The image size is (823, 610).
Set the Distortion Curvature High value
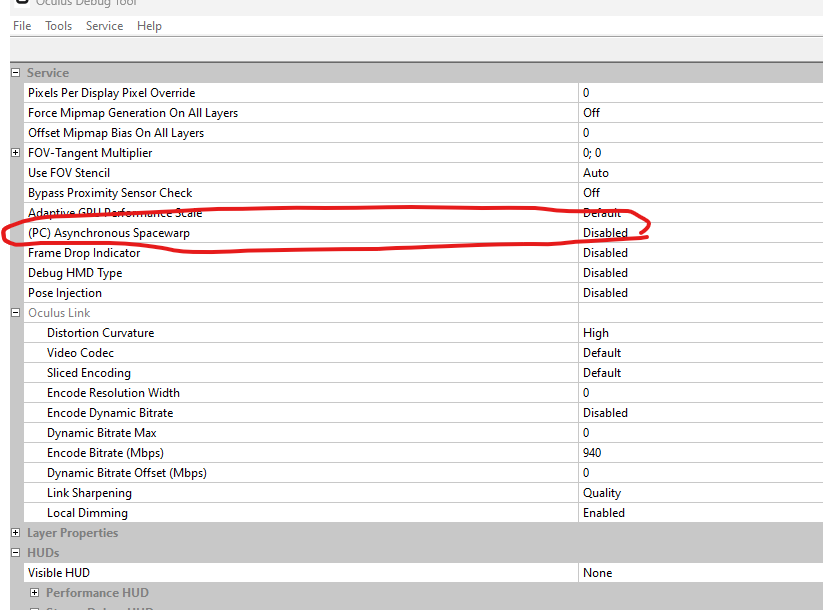[x=701, y=333]
